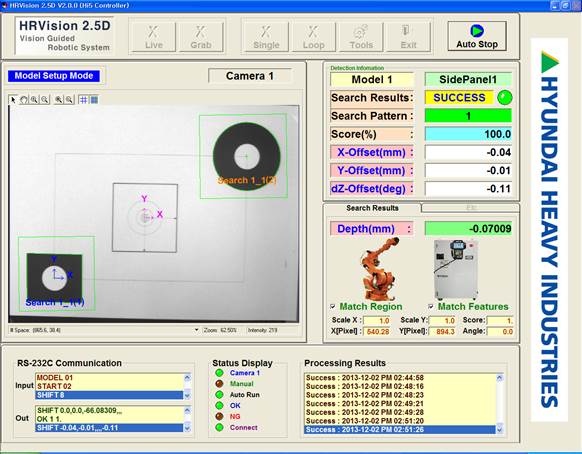Select the Success 02:51:20 result row

coord(400,421)
